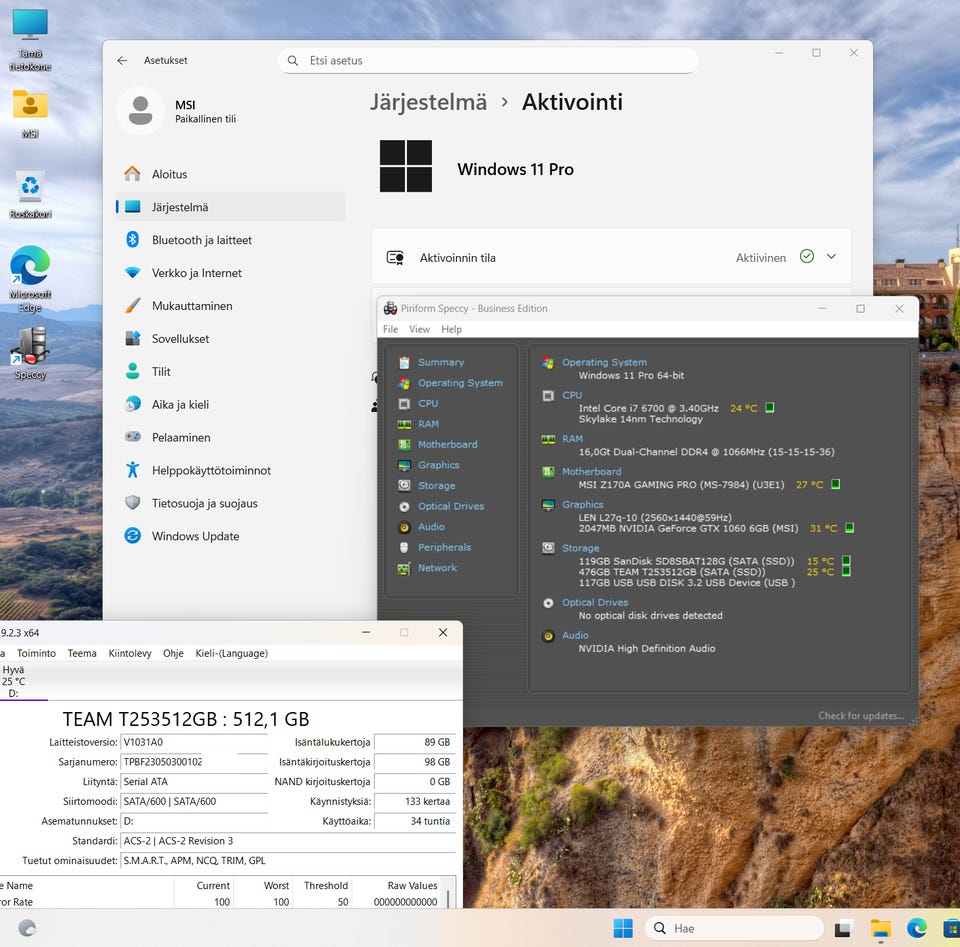960x947 pixels.
Task: Click the Etsi asetus search field
Action: [488, 60]
